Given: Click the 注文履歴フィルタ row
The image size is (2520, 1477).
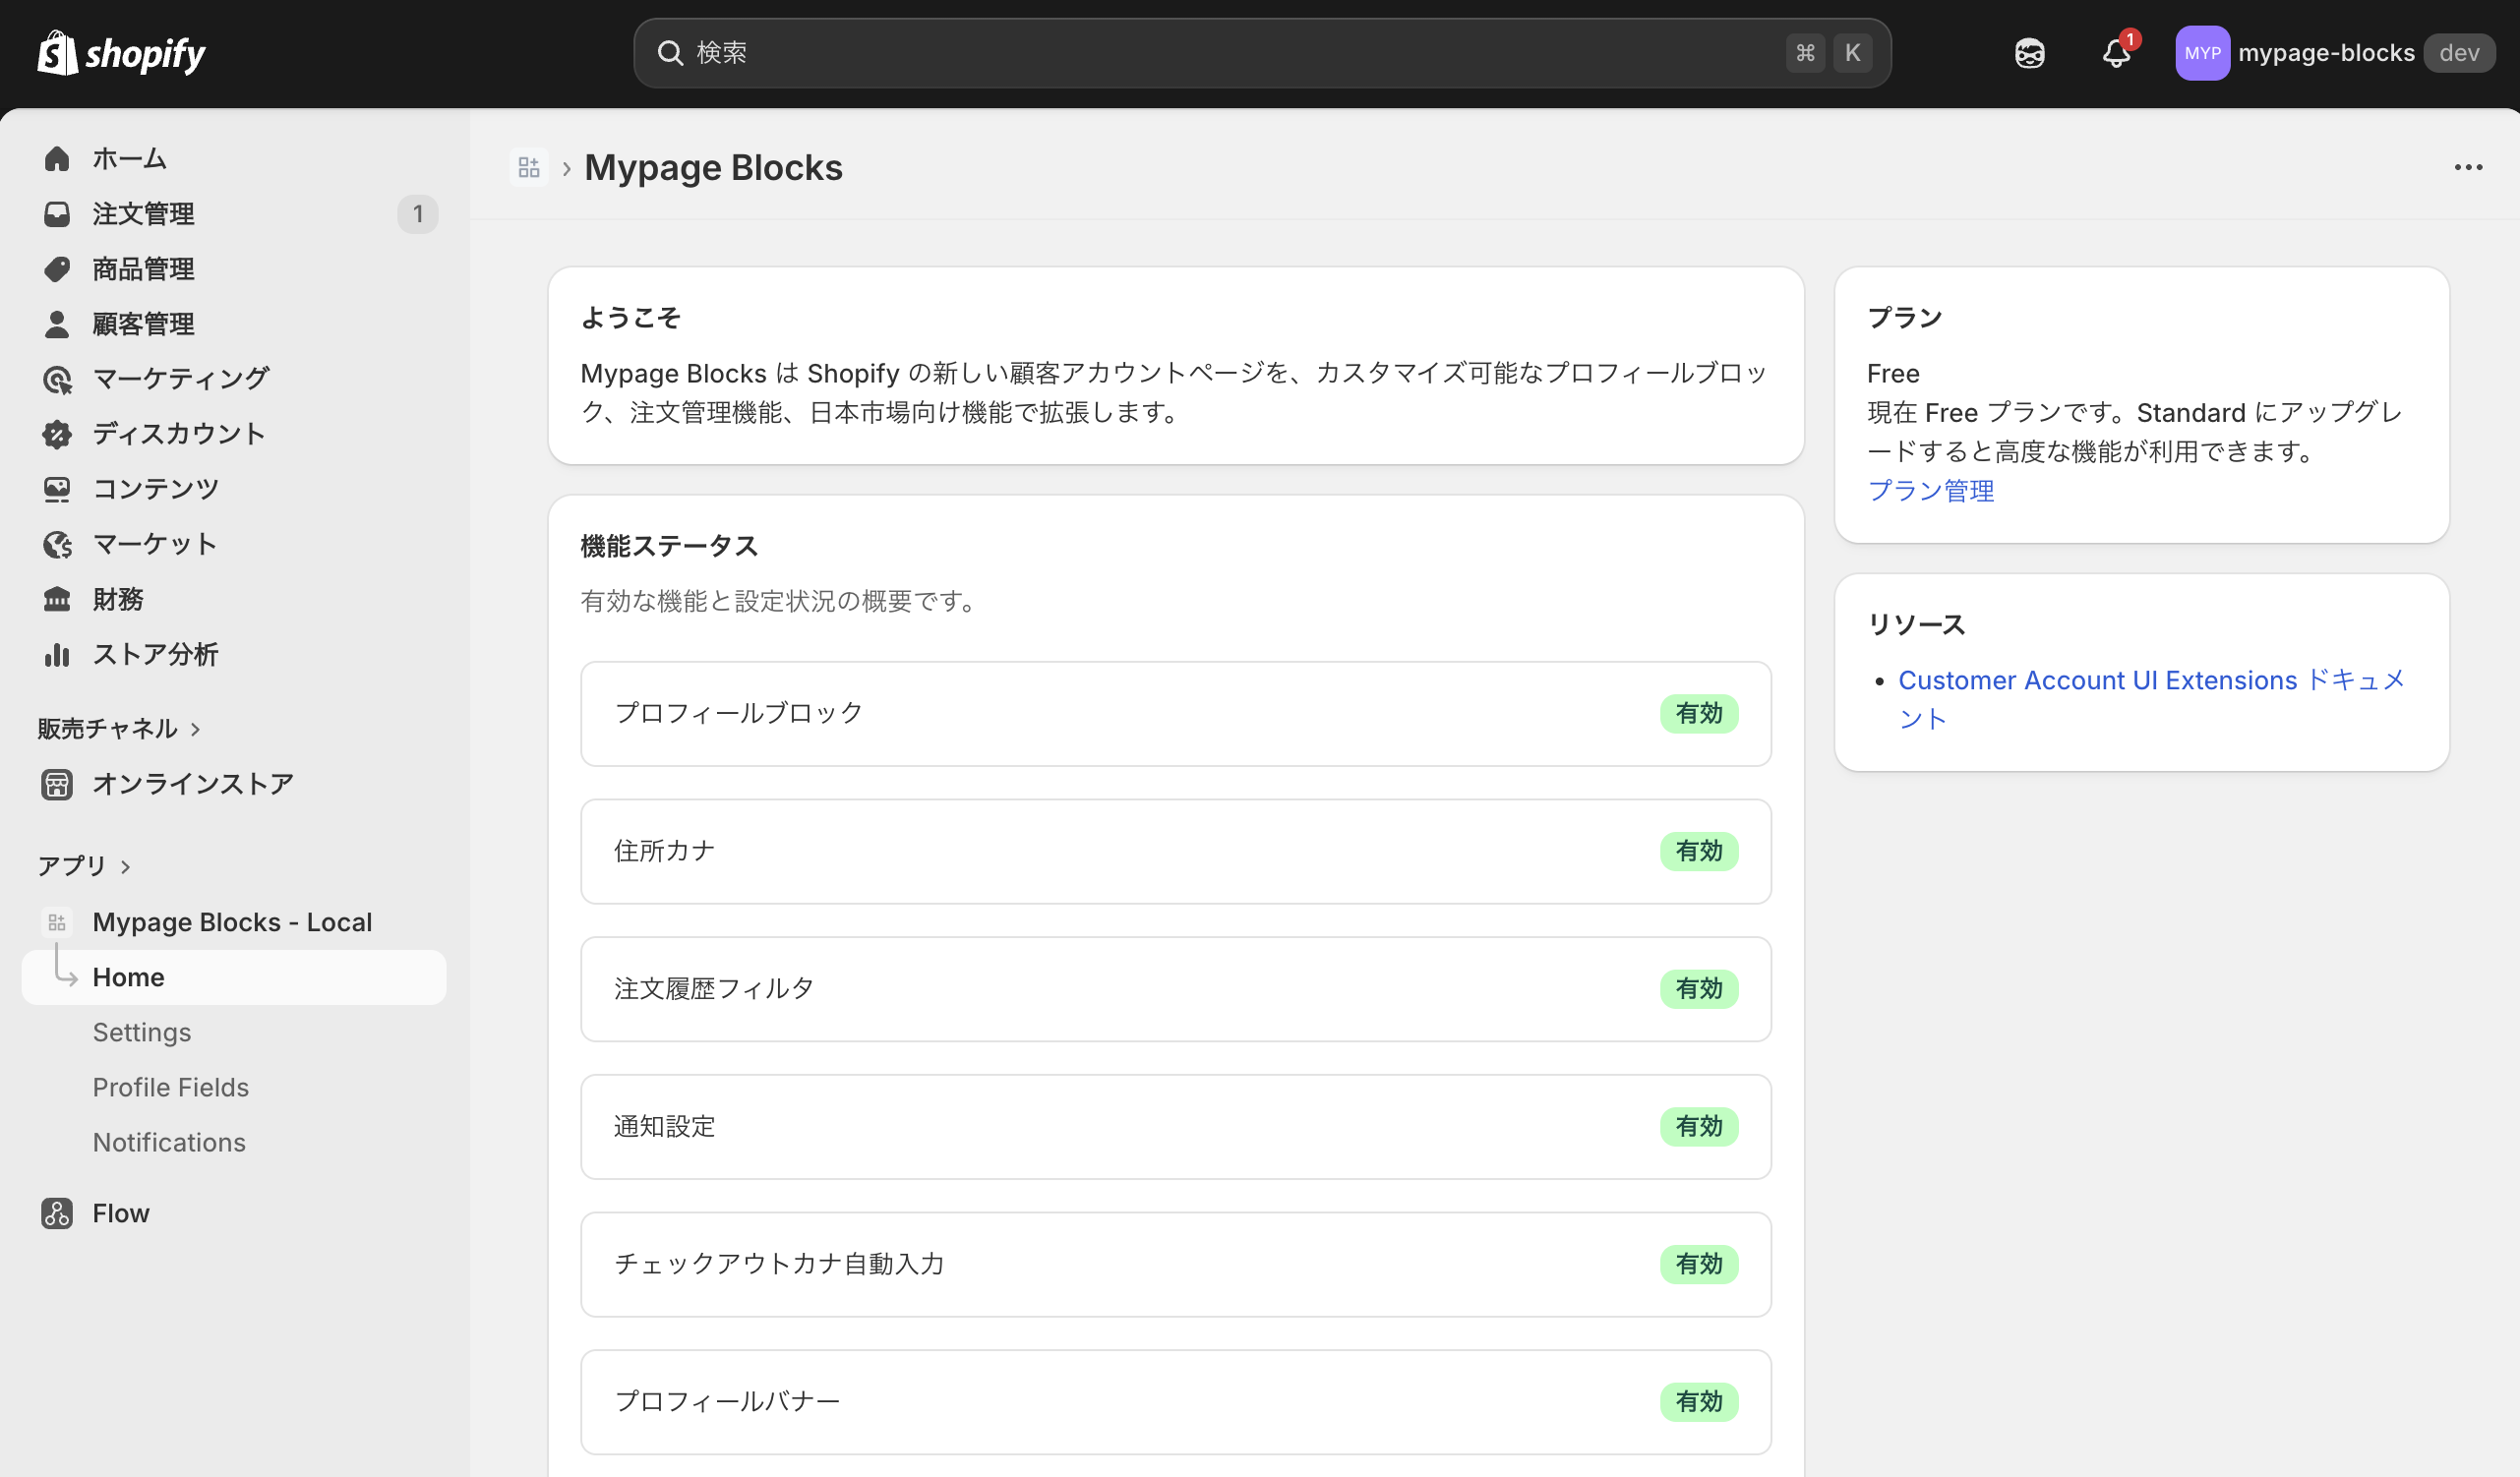Looking at the screenshot, I should pos(1175,989).
